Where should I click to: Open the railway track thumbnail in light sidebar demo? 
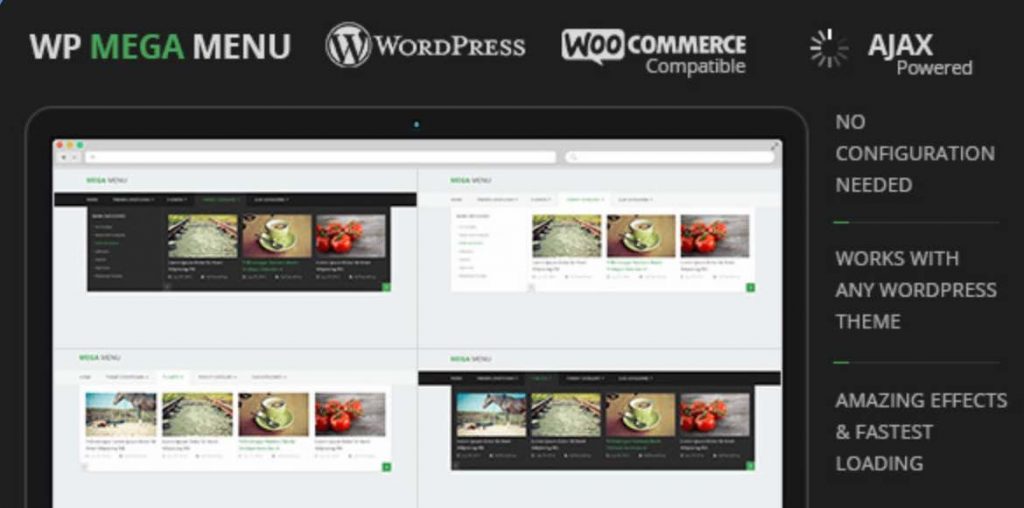[567, 236]
